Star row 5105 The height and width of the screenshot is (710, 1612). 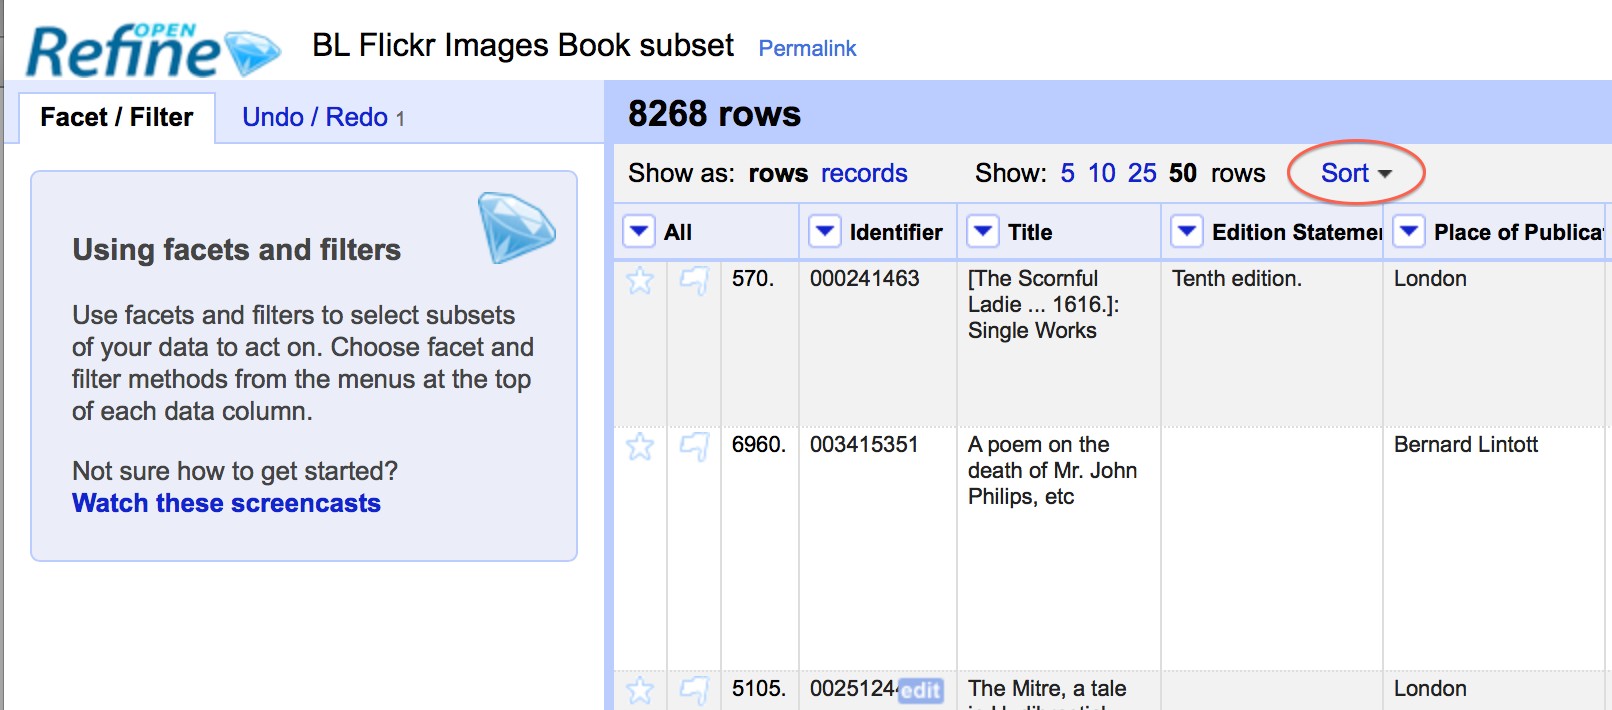640,690
